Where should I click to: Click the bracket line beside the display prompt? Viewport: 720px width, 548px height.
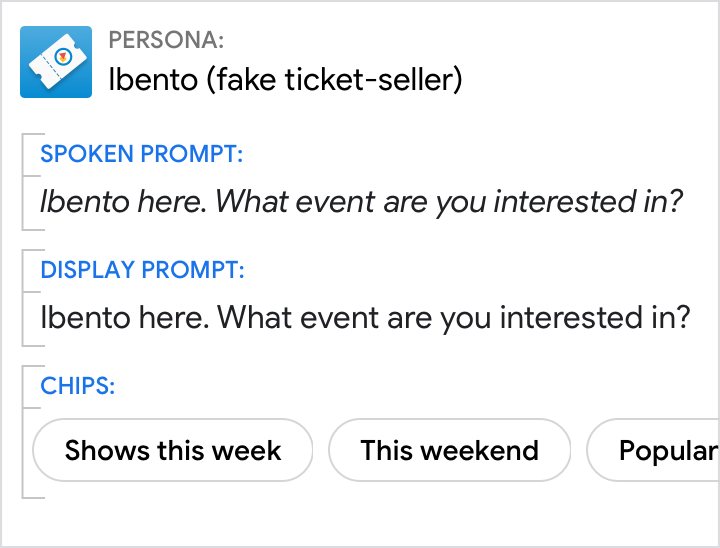click(23, 298)
